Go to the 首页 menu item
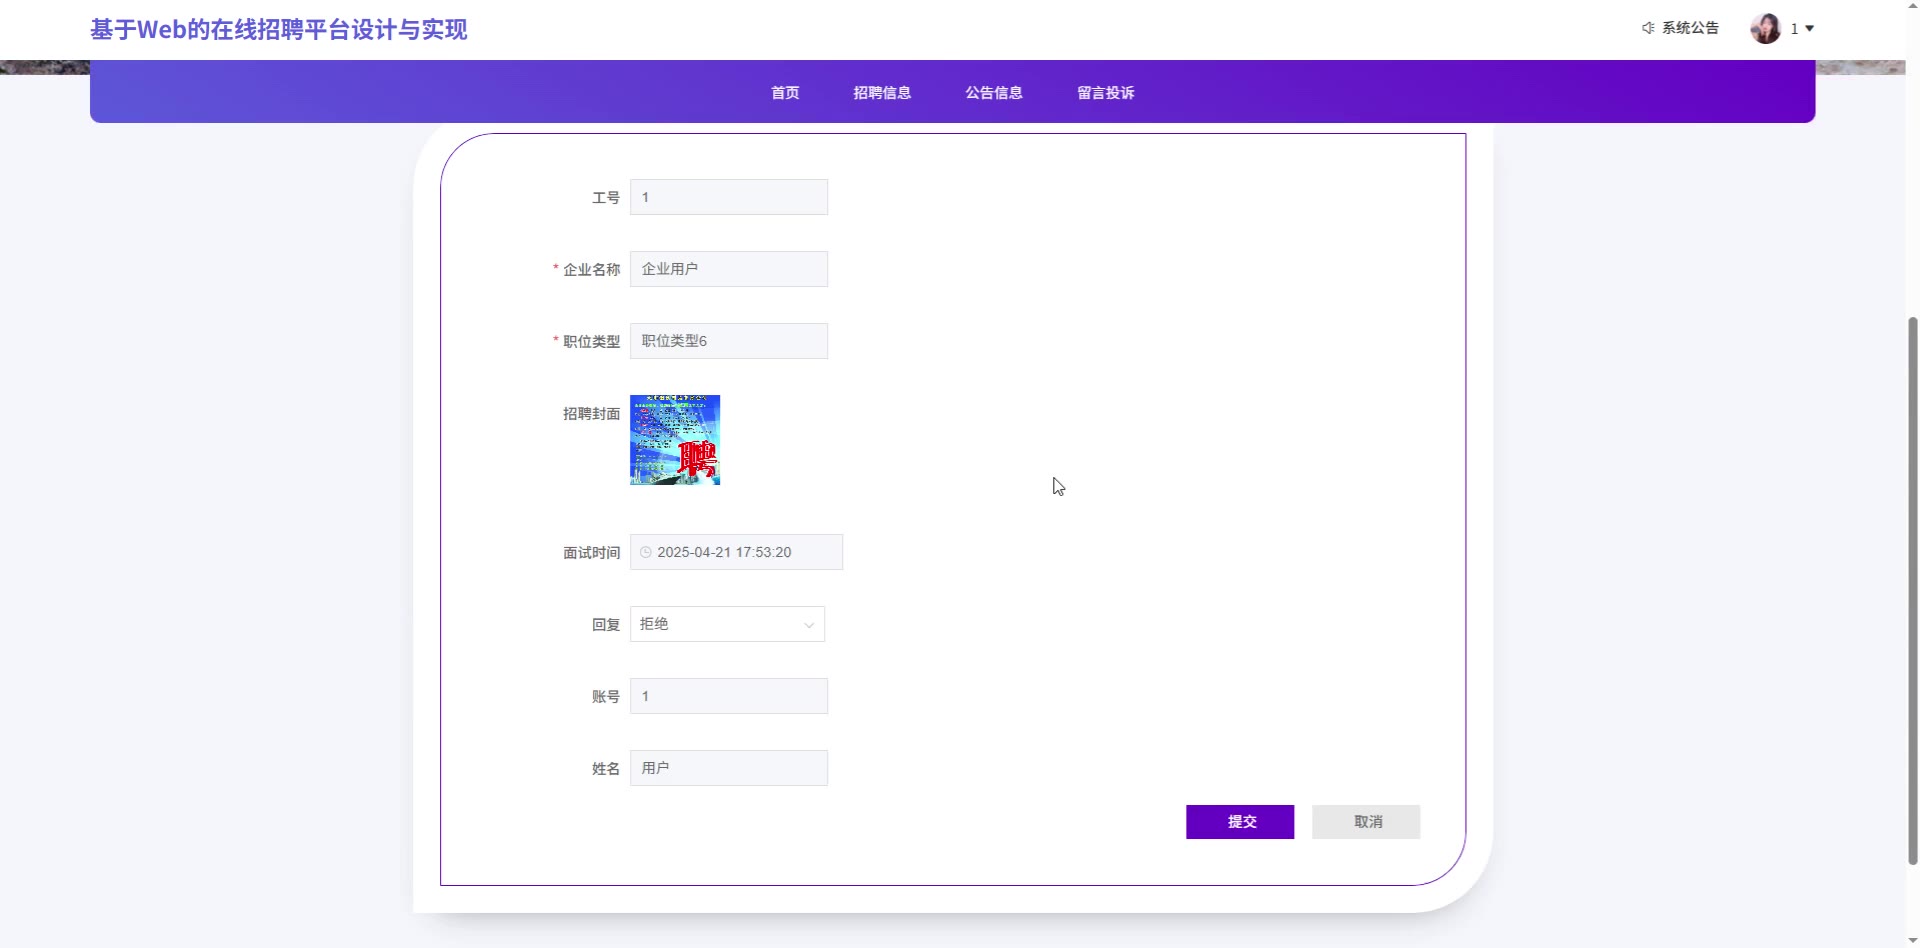This screenshot has width=1920, height=948. coord(785,93)
